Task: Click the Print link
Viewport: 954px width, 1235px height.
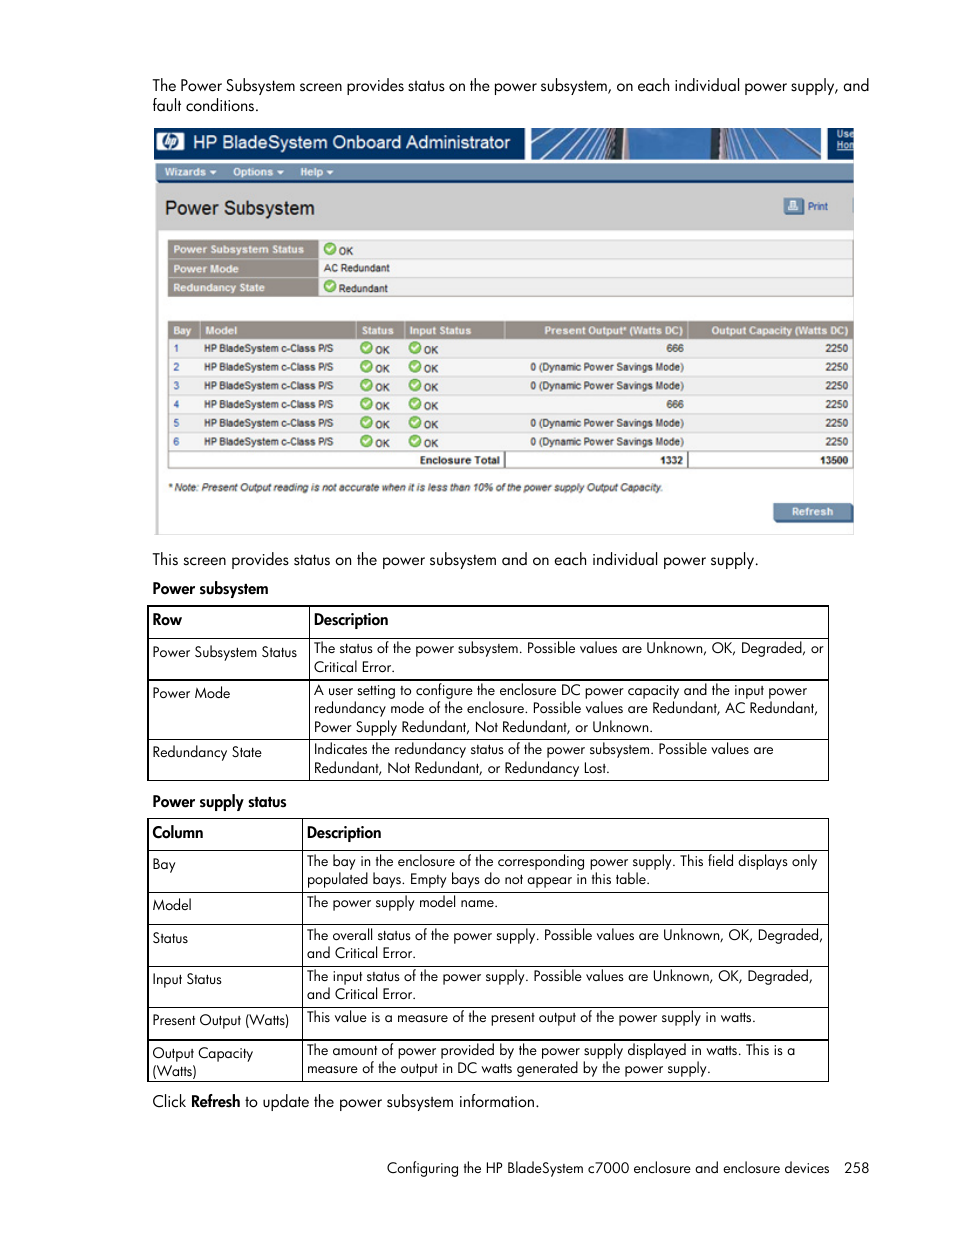Action: (818, 207)
